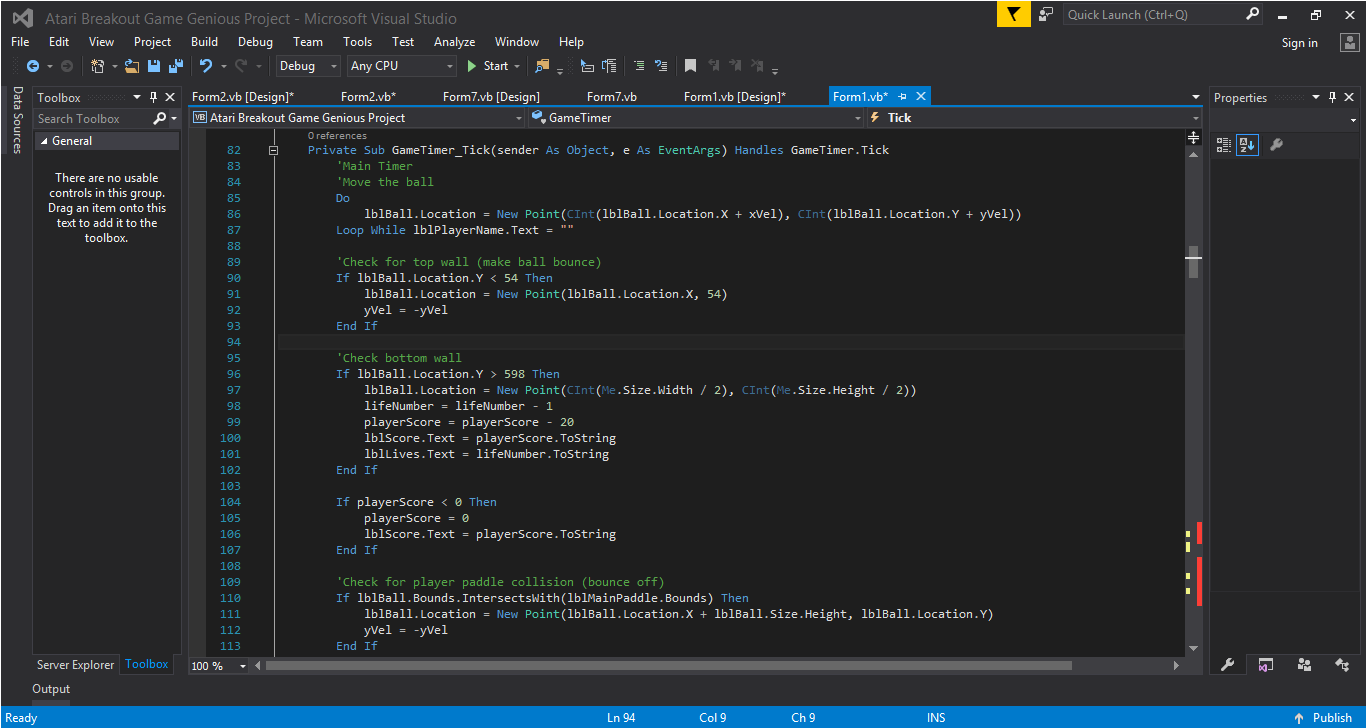Close the Toolbox panel

169,97
